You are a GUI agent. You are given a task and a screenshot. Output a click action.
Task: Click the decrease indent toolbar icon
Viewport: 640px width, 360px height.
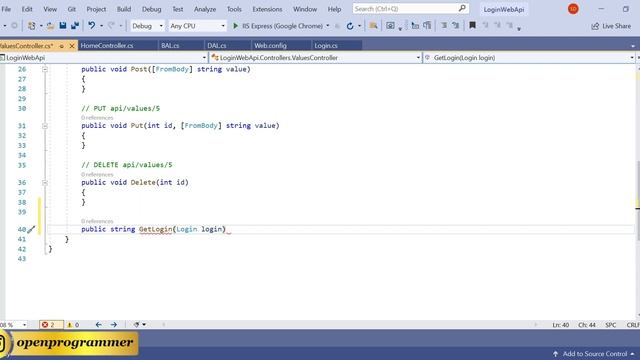tap(415, 26)
